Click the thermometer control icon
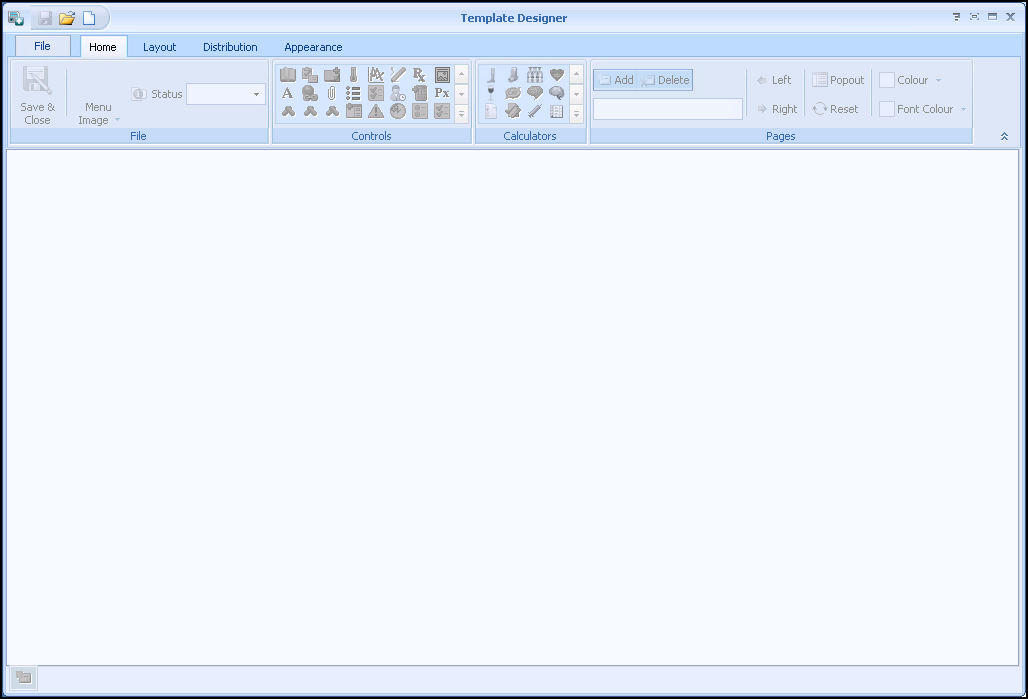 (353, 75)
